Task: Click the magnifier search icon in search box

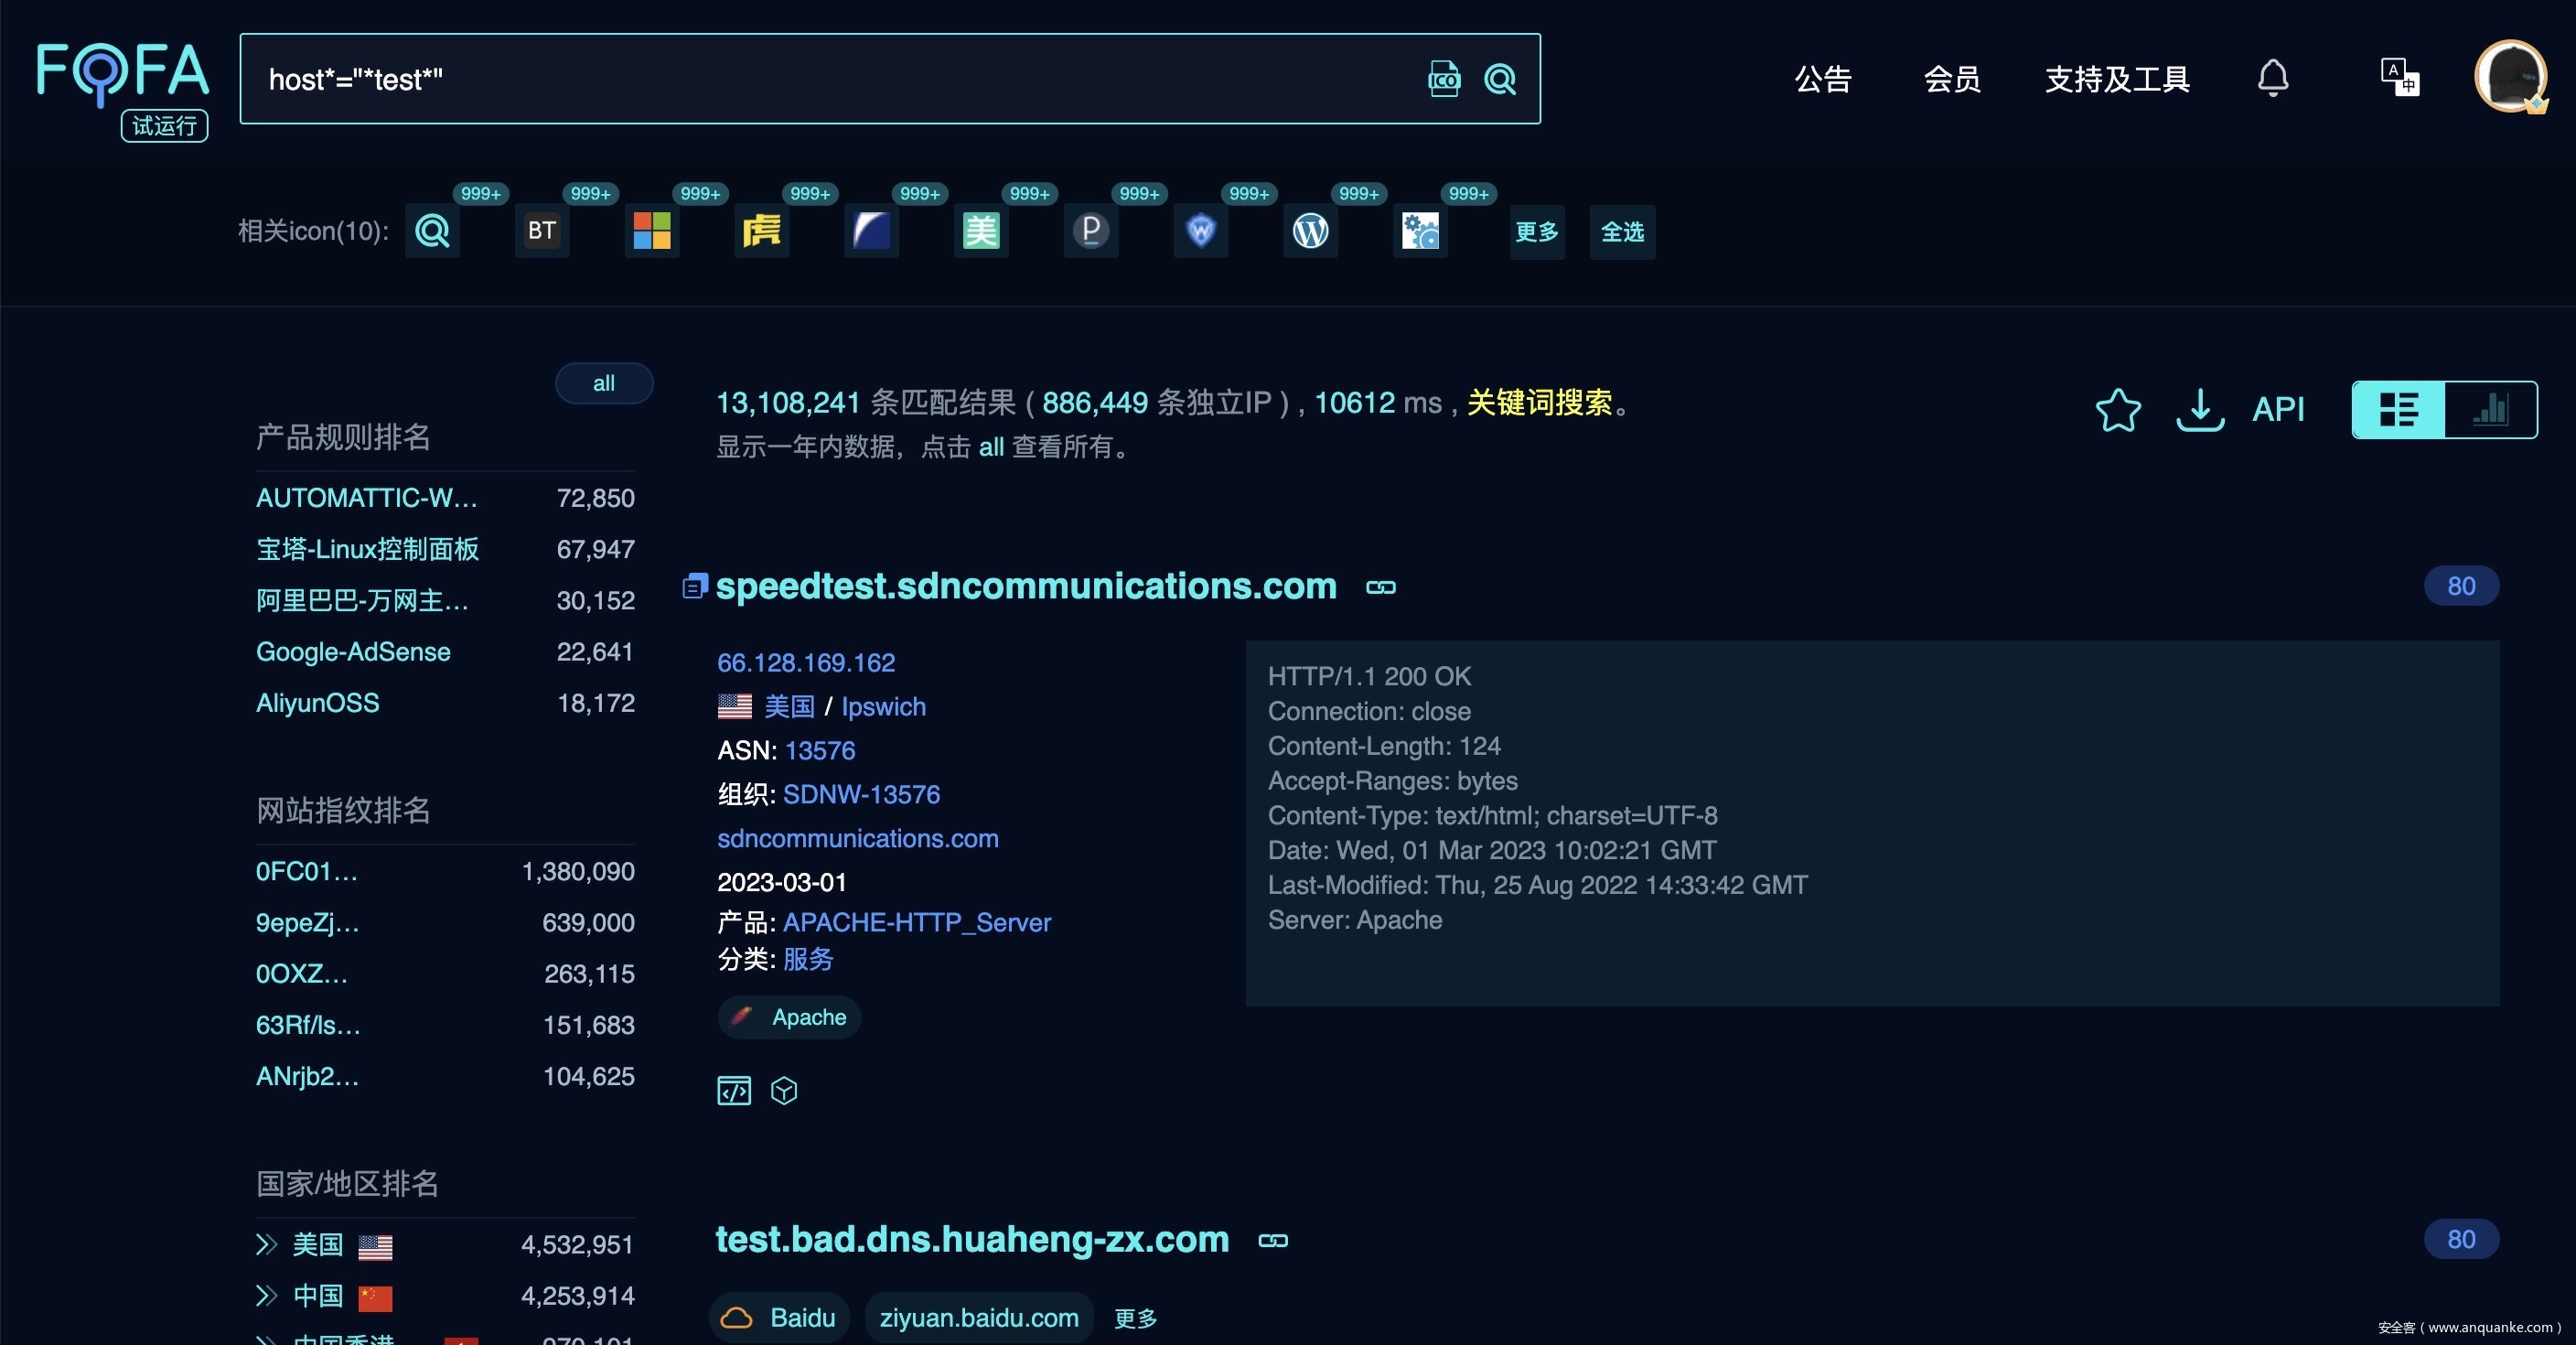Action: pyautogui.click(x=1500, y=79)
